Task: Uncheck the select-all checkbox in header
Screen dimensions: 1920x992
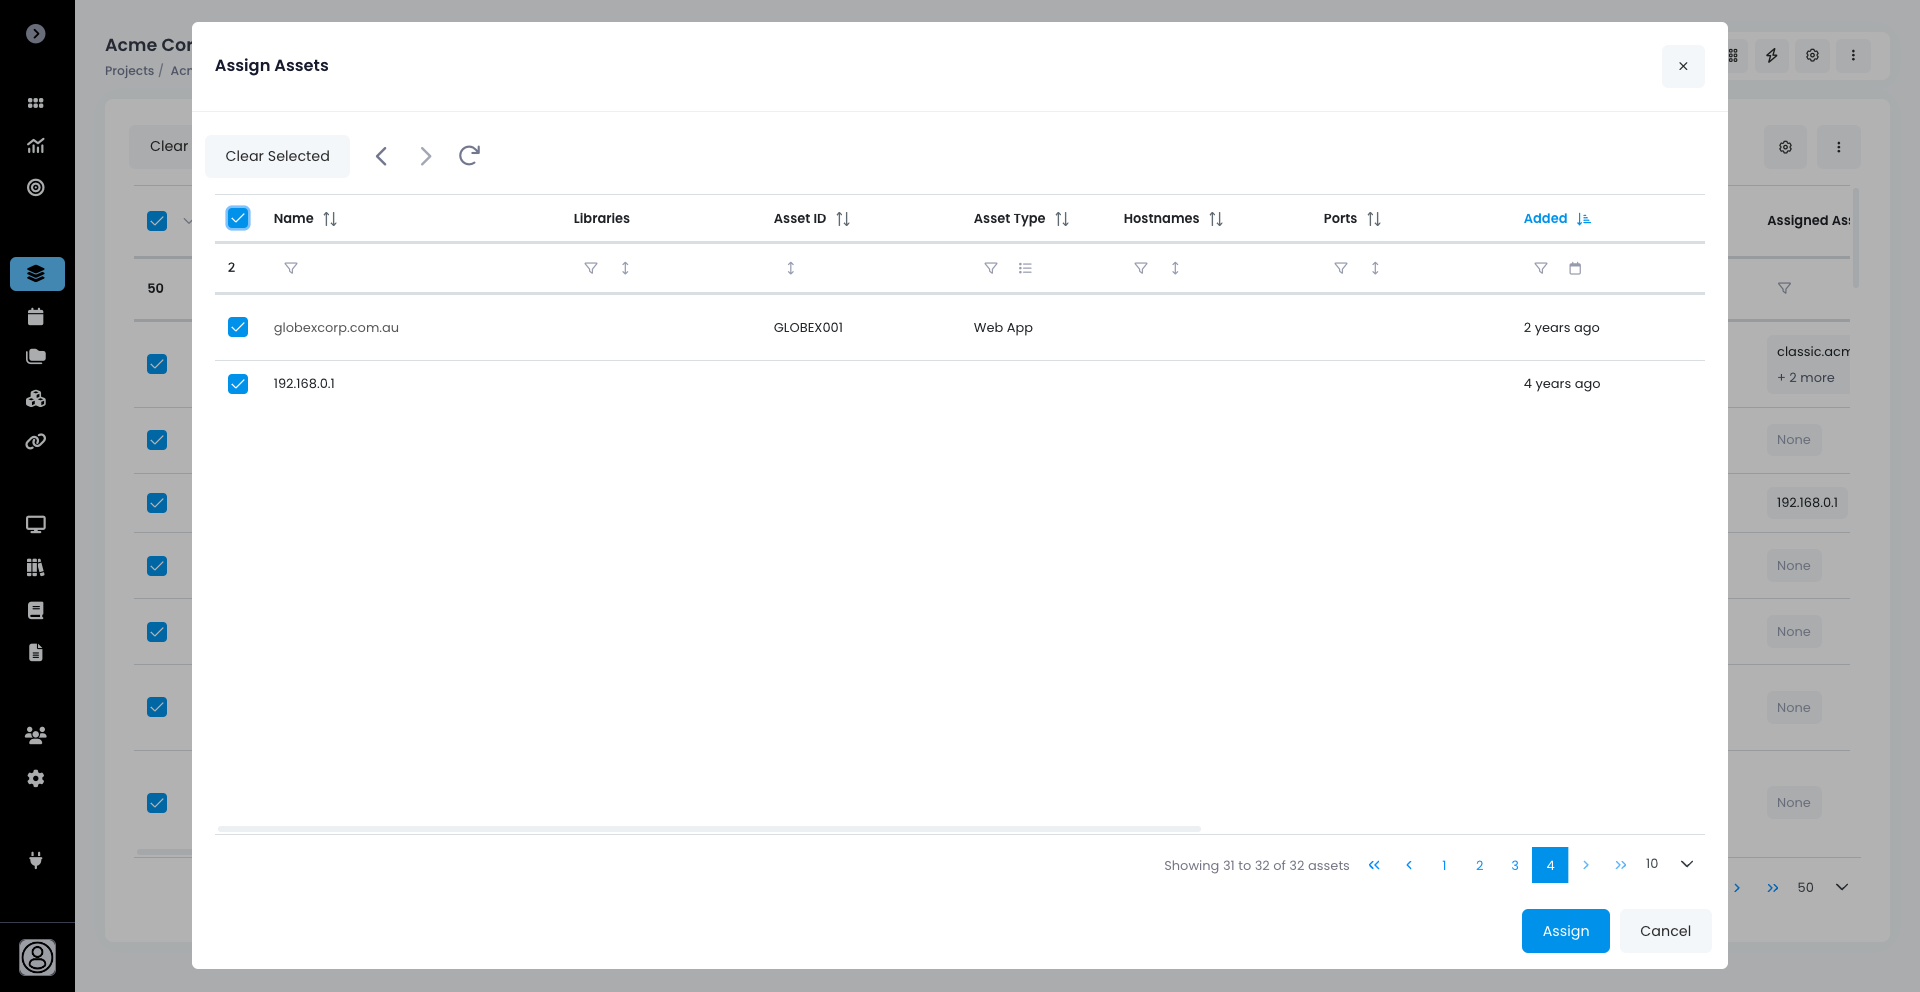Action: click(238, 218)
